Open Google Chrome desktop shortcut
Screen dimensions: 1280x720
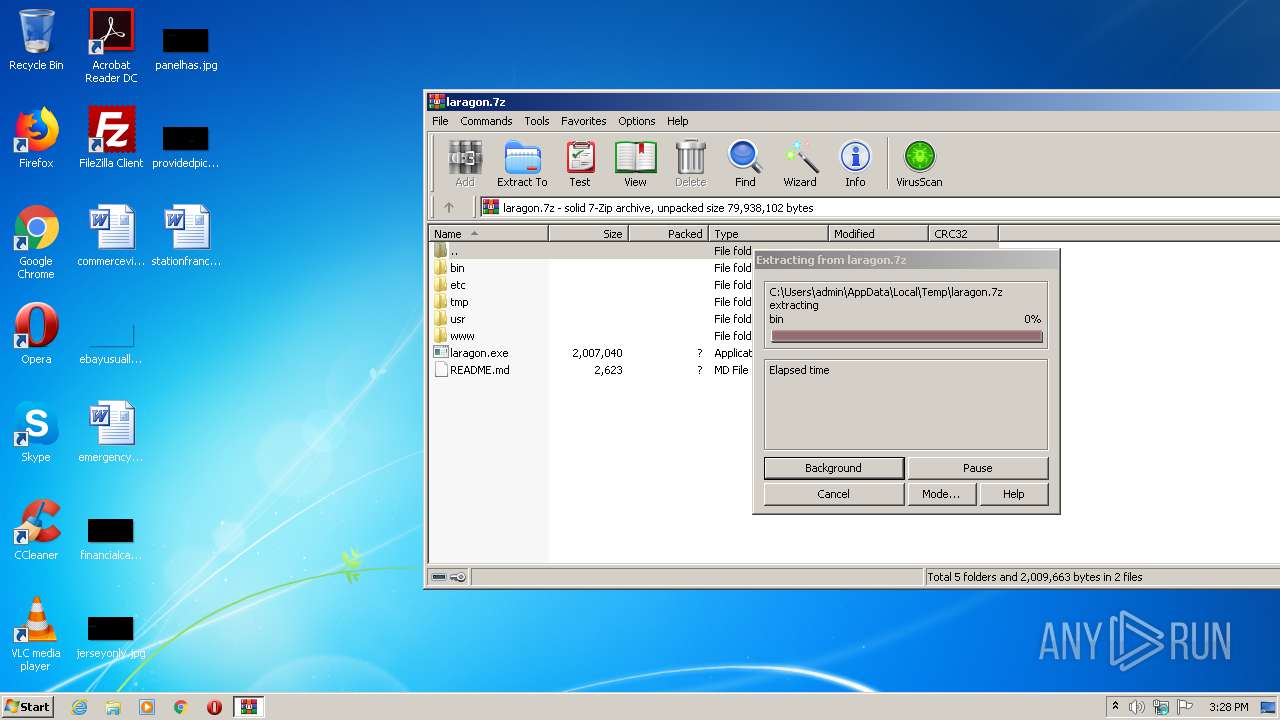coord(36,242)
